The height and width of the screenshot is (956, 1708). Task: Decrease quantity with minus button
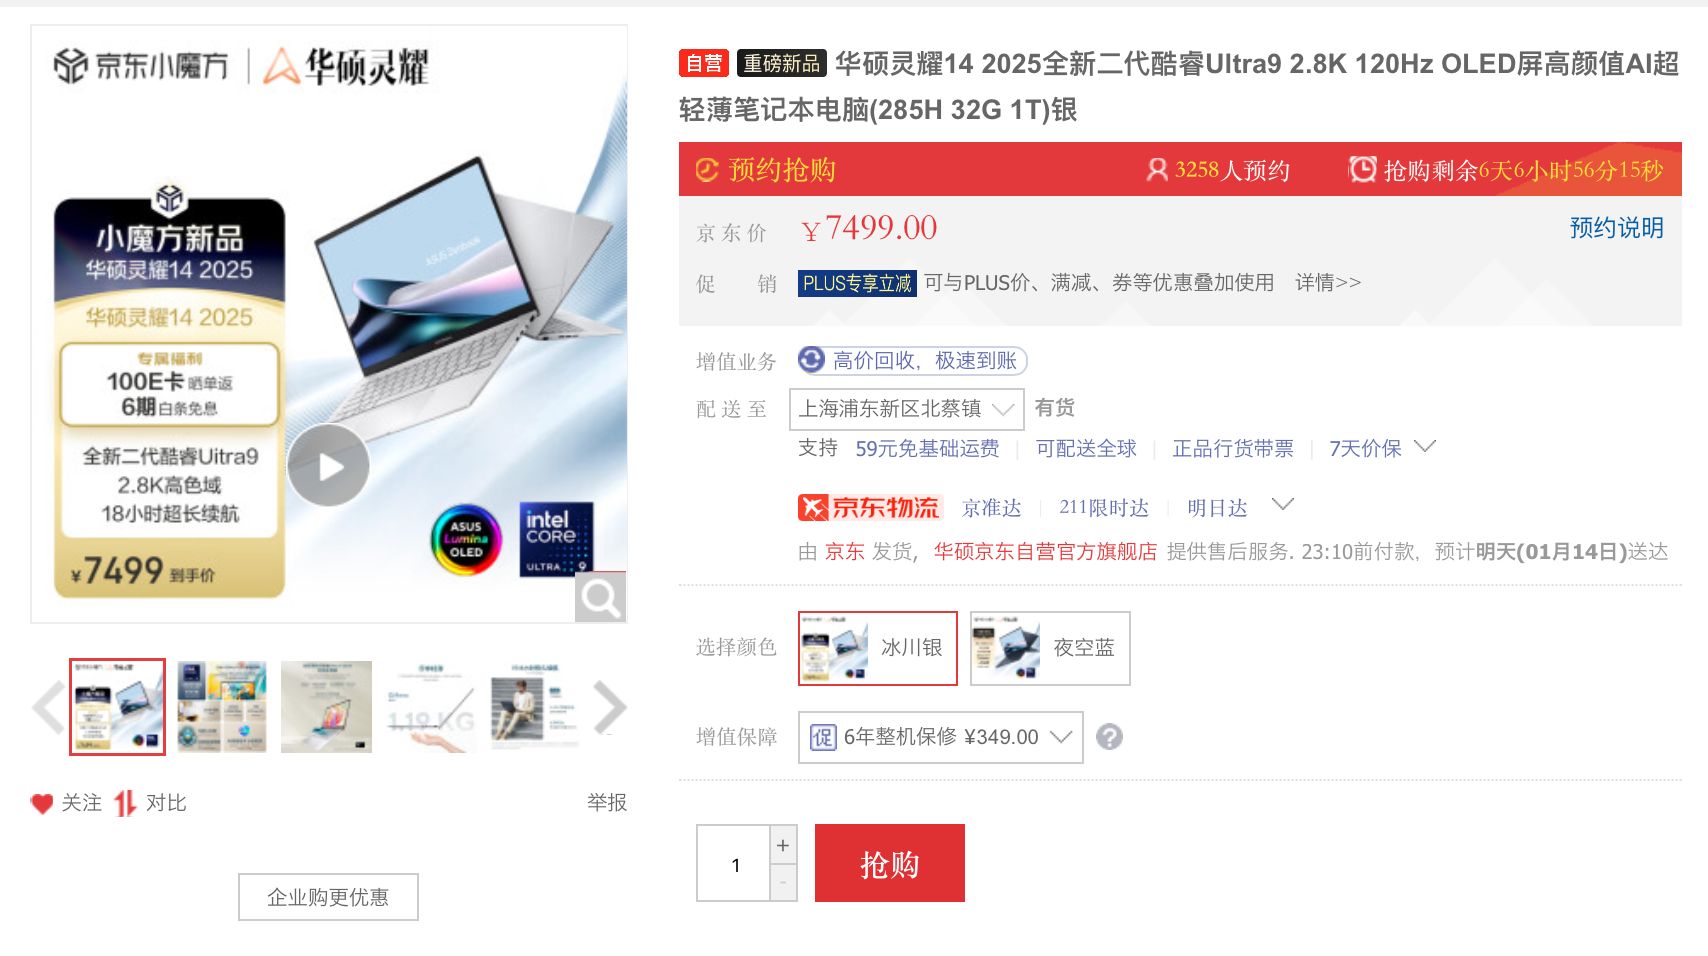click(x=783, y=882)
